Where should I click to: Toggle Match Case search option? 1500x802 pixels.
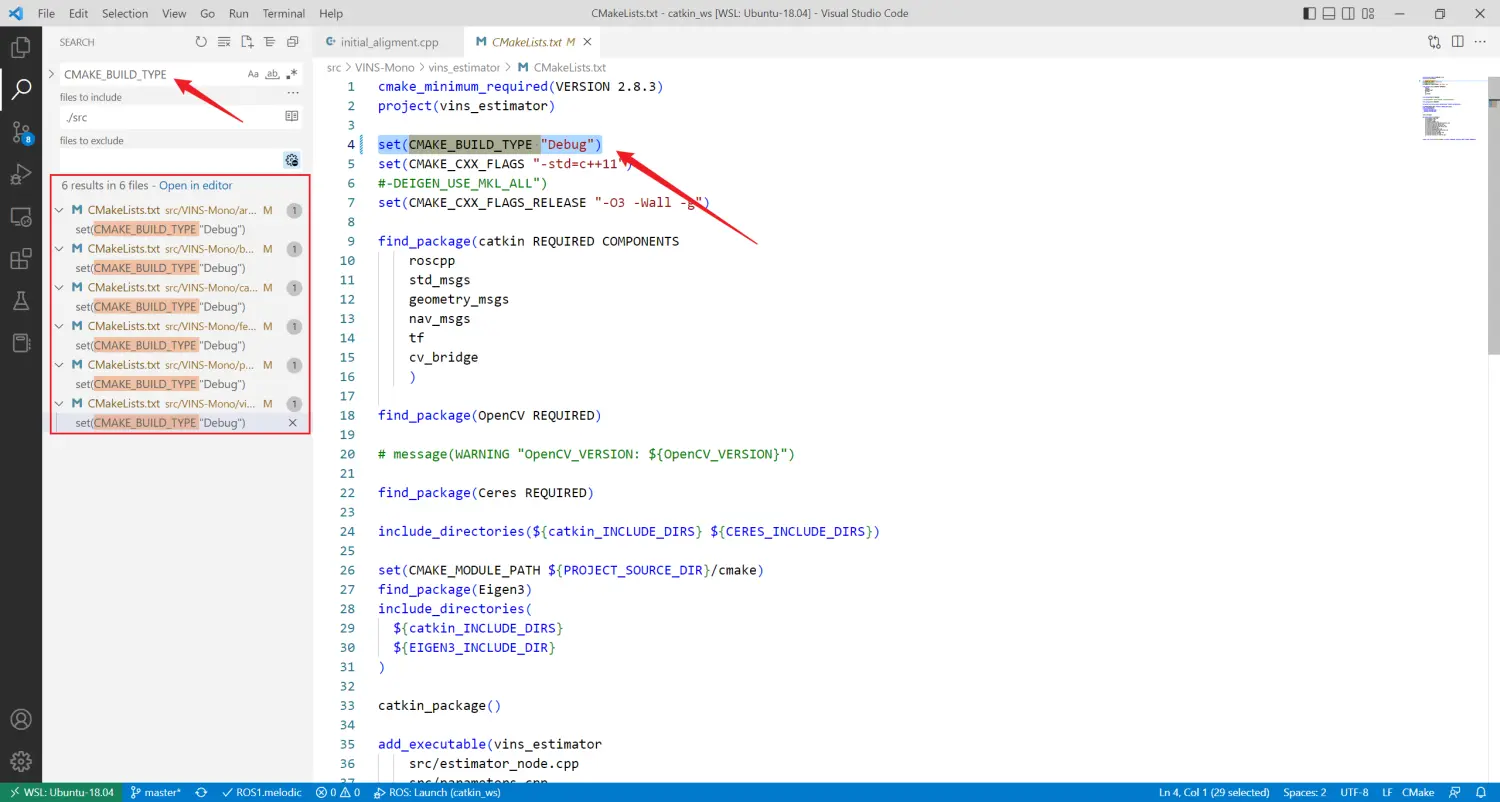tap(253, 74)
